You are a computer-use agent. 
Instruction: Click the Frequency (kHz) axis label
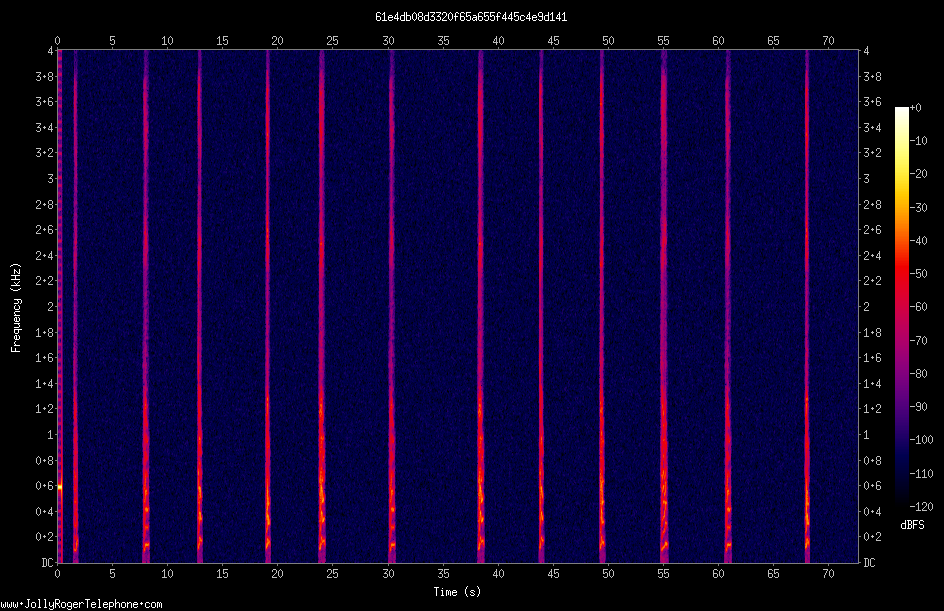point(16,307)
